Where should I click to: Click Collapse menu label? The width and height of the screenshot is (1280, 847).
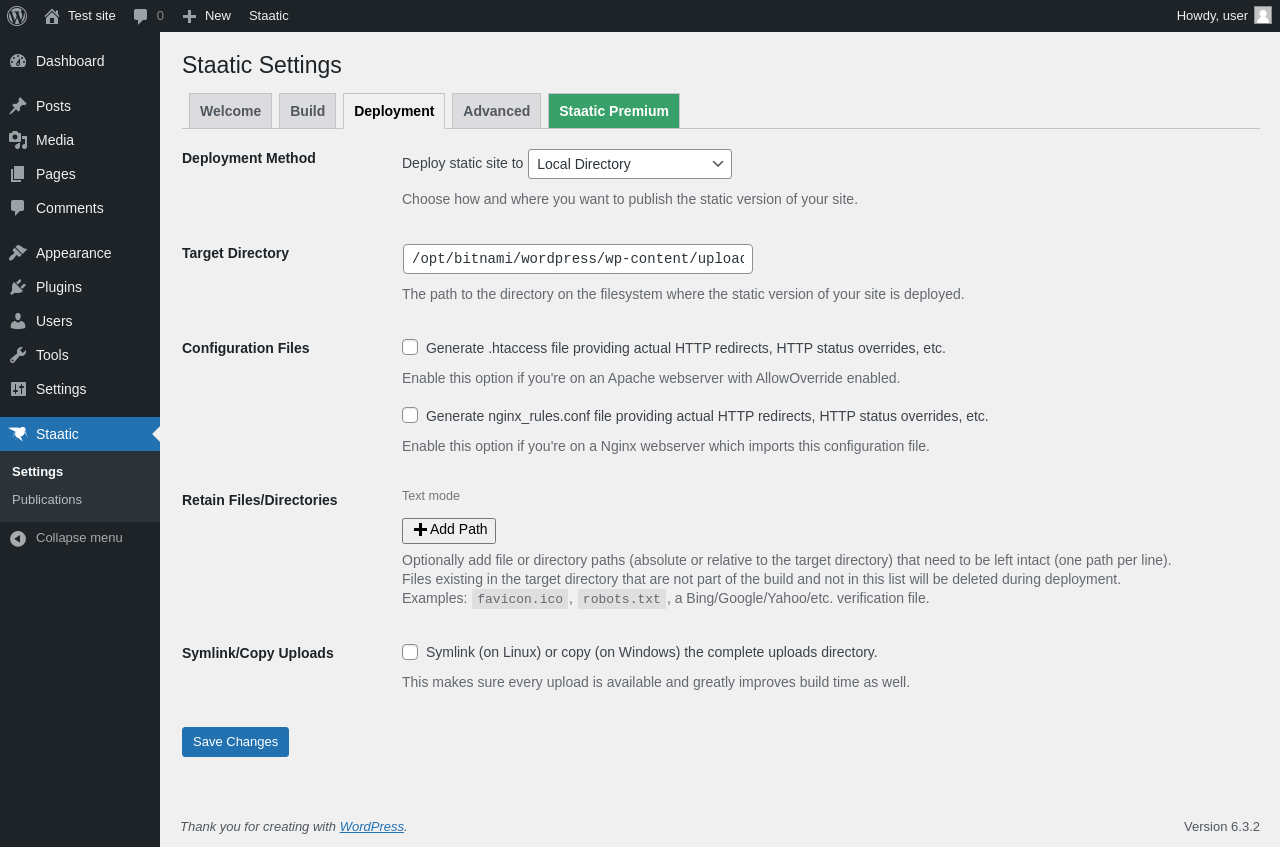(x=79, y=538)
